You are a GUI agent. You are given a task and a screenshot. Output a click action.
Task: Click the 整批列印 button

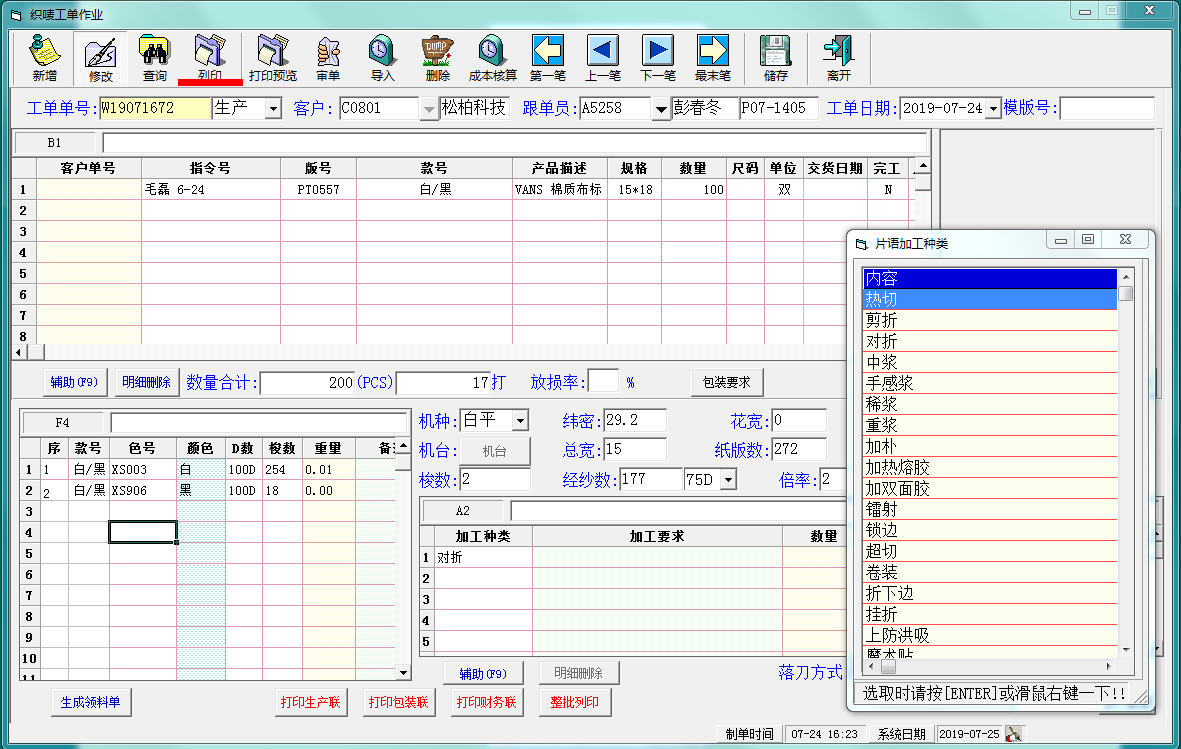[575, 702]
